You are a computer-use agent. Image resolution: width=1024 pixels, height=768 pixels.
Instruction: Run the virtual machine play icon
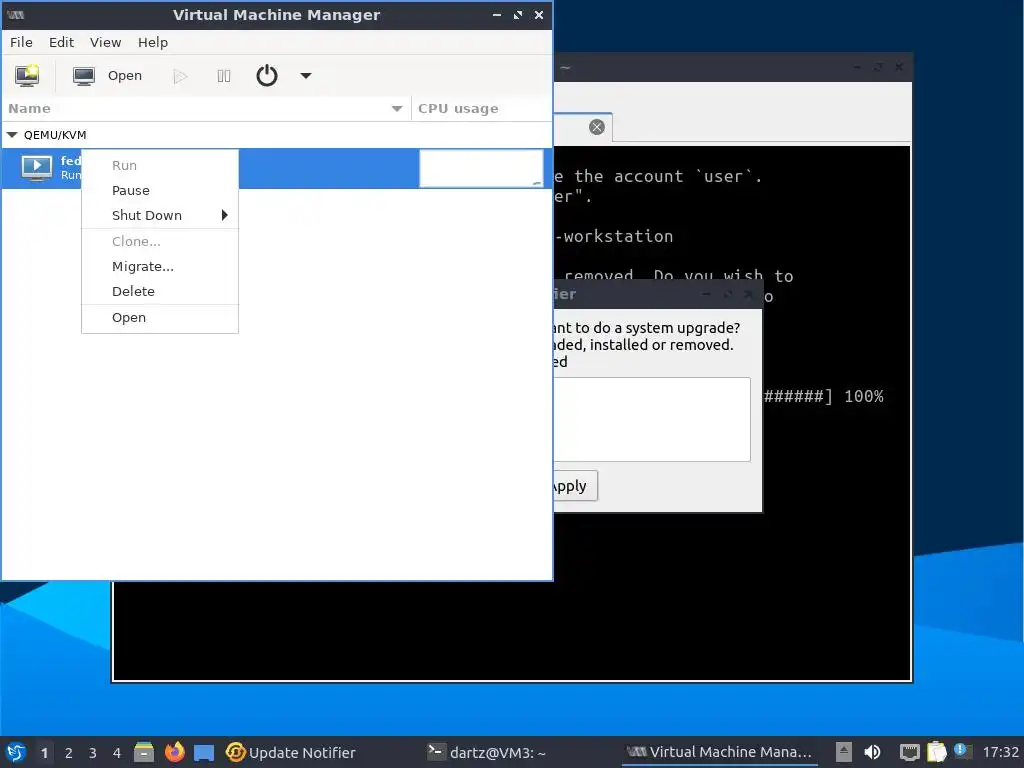pyautogui.click(x=180, y=76)
